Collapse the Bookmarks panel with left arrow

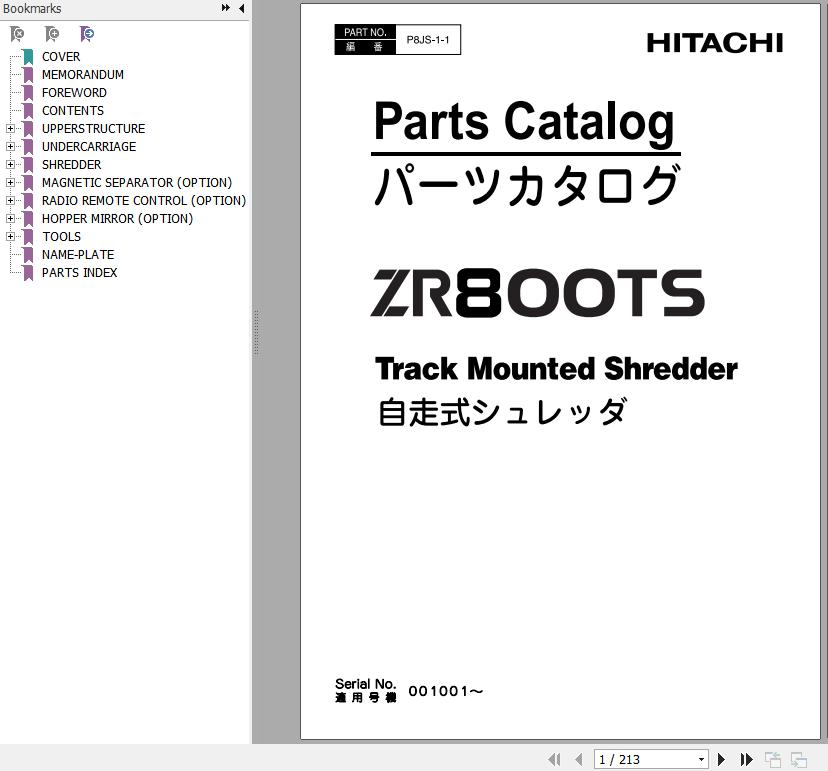tap(242, 8)
